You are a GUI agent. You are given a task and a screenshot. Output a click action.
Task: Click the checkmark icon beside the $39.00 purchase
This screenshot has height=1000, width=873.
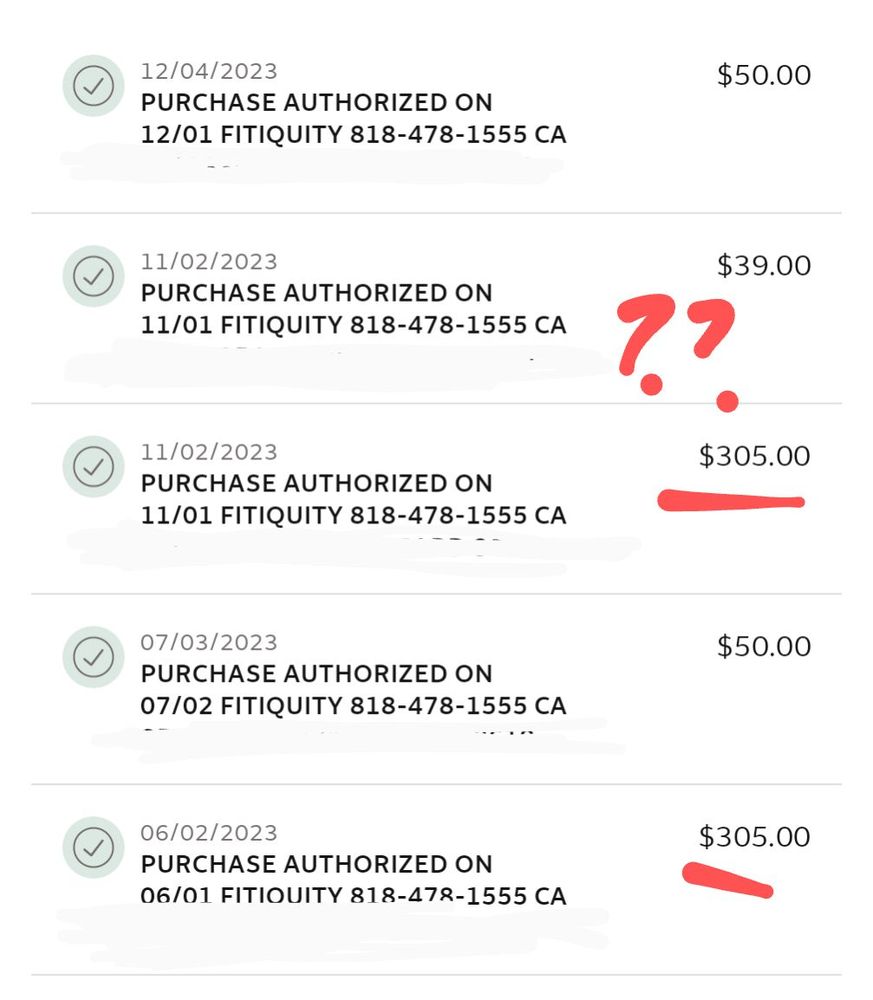(93, 277)
